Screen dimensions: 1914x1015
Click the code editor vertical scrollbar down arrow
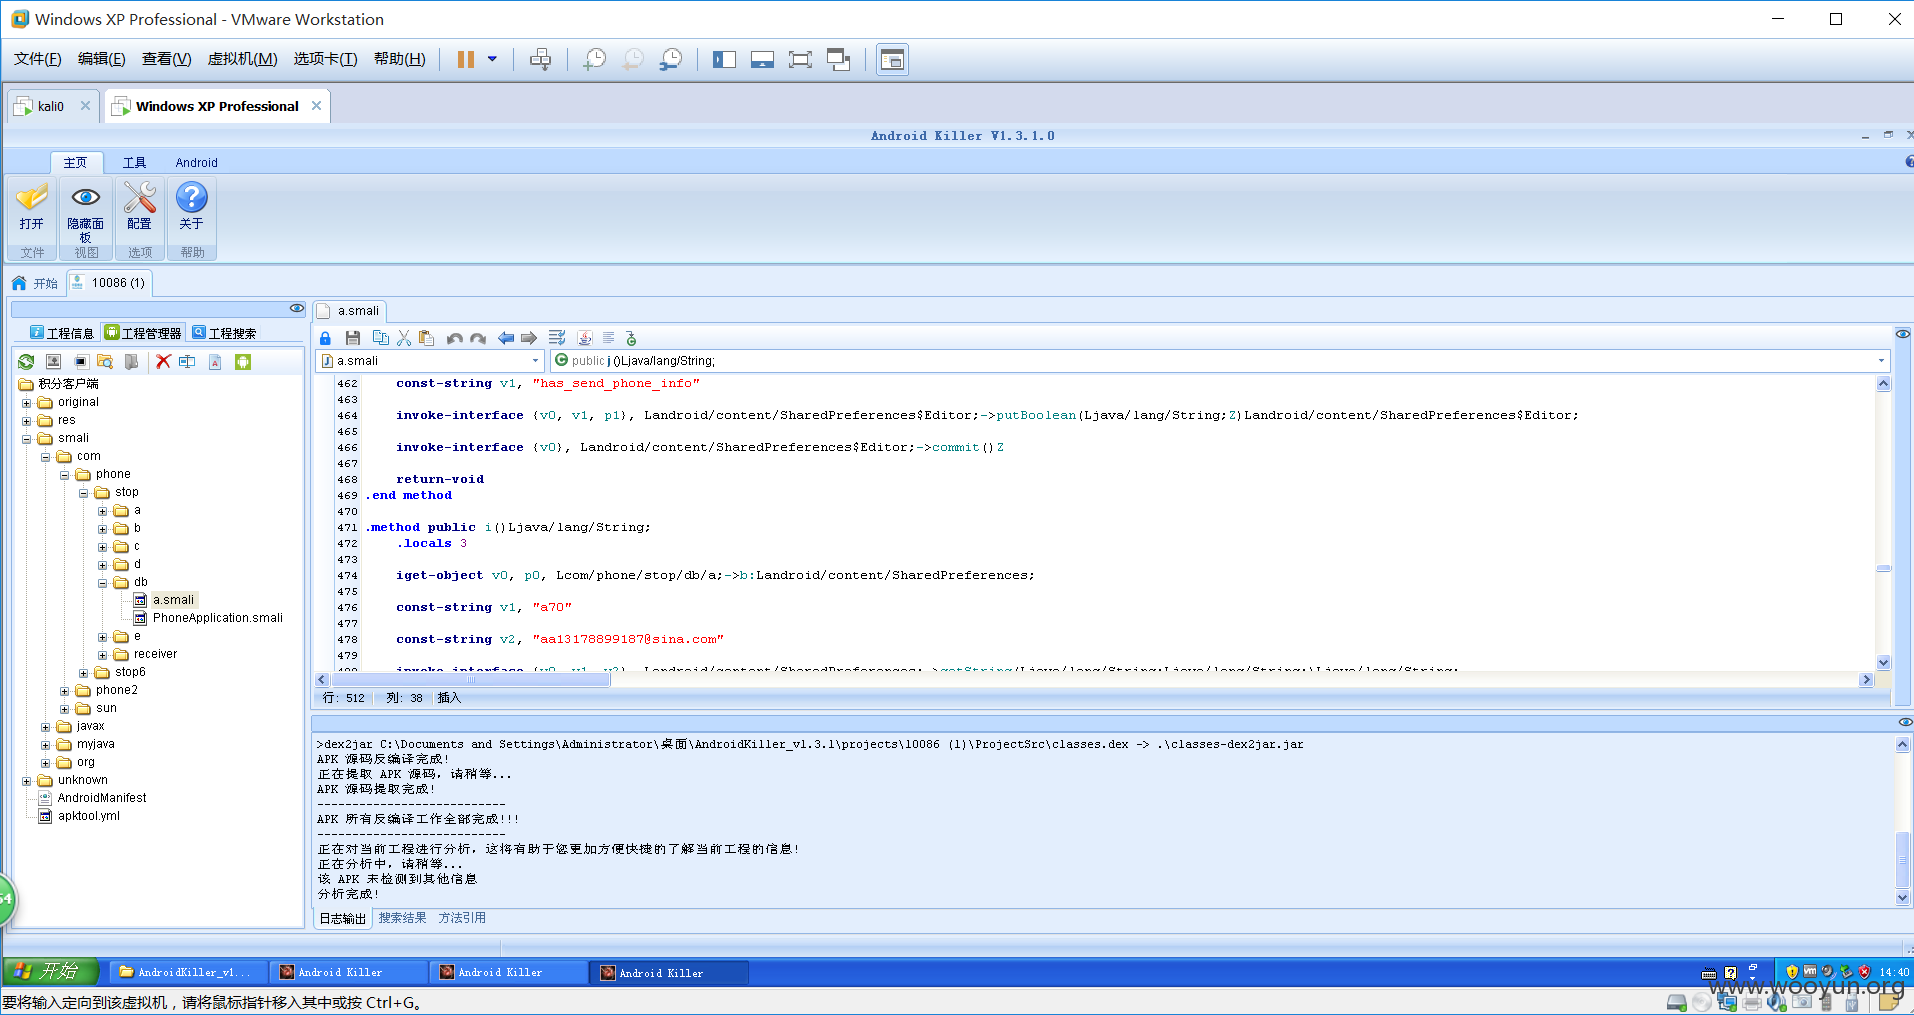(1883, 662)
